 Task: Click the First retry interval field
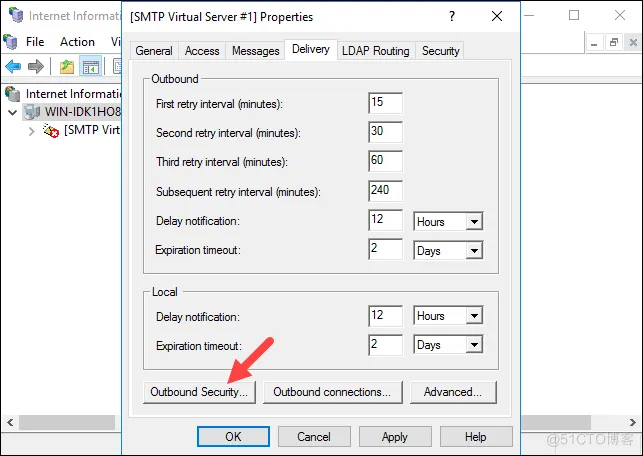click(x=385, y=103)
